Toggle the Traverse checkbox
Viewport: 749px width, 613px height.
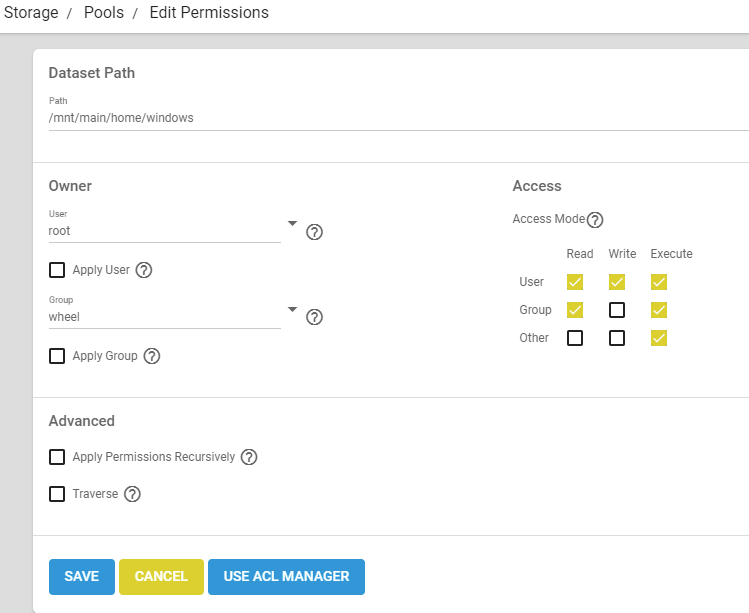point(57,494)
